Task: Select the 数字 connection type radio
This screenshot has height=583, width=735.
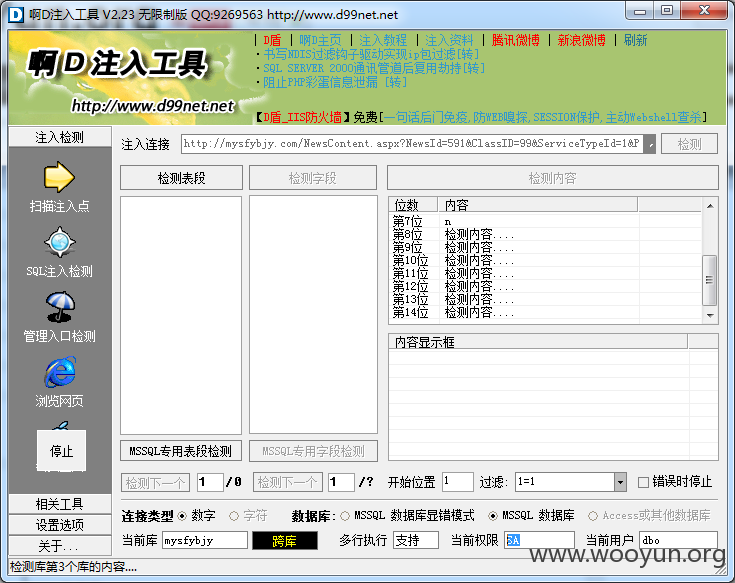Action: (182, 516)
